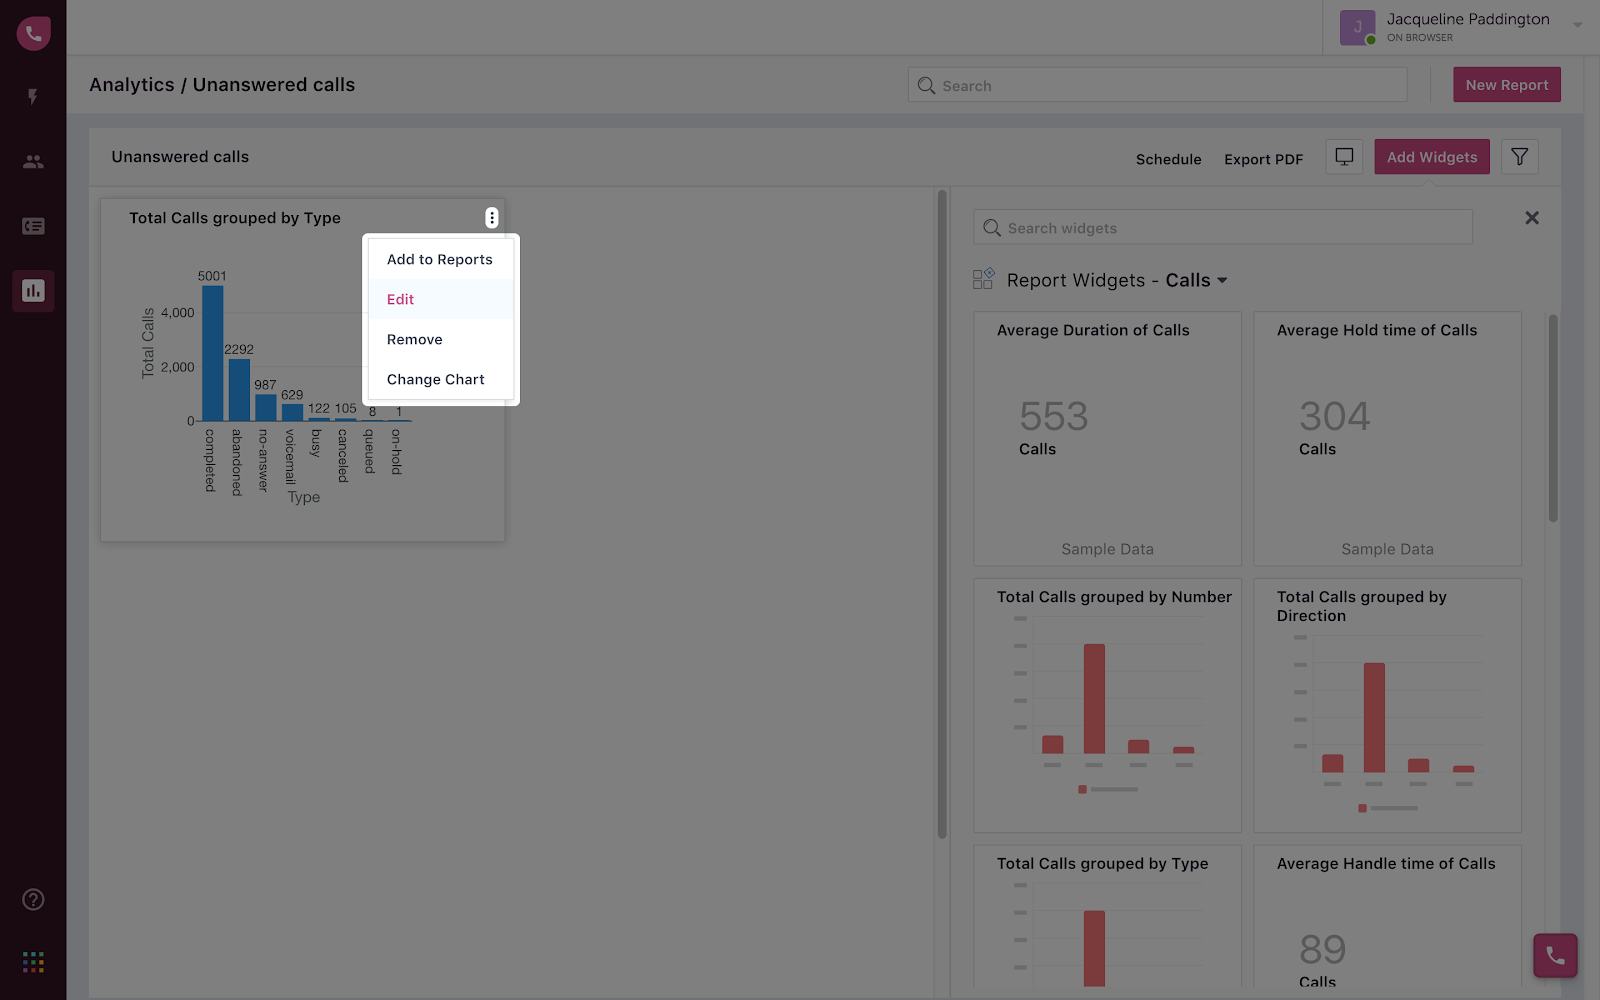The width and height of the screenshot is (1600, 1000).
Task: Click the widgets category grid icon
Action: 983,279
